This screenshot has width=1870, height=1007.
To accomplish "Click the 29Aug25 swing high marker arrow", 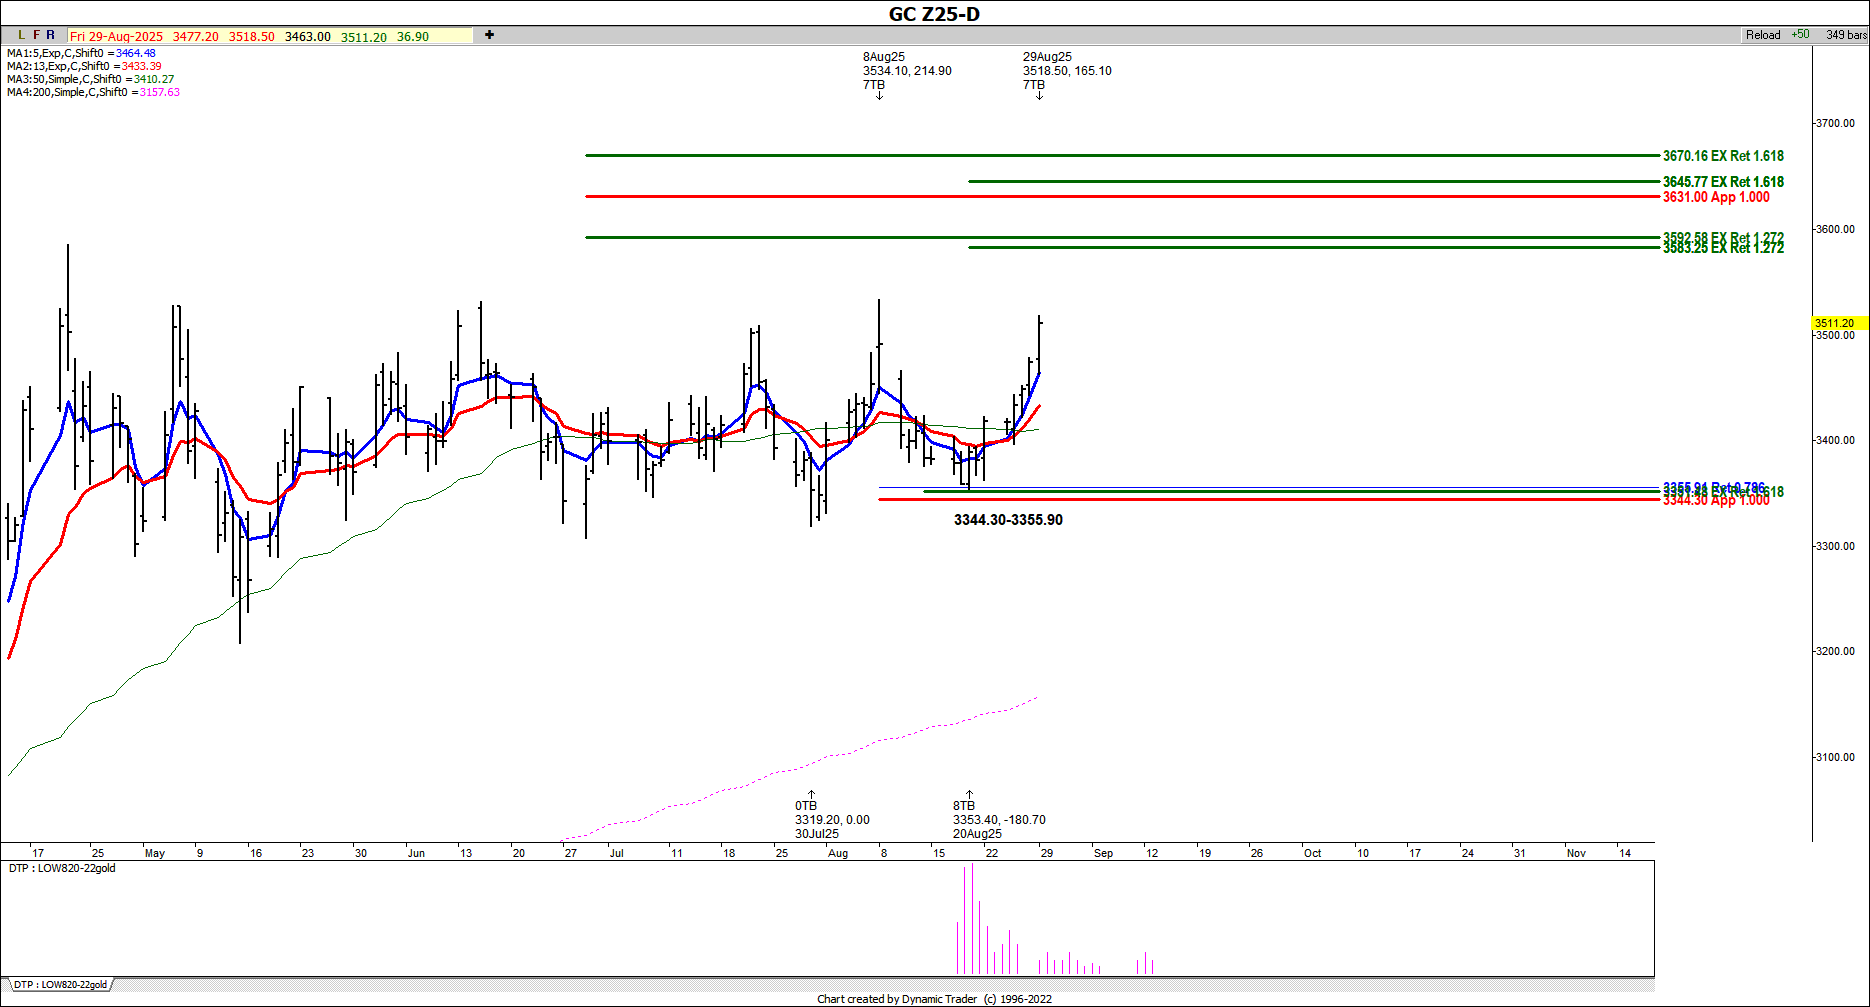I will [1039, 96].
